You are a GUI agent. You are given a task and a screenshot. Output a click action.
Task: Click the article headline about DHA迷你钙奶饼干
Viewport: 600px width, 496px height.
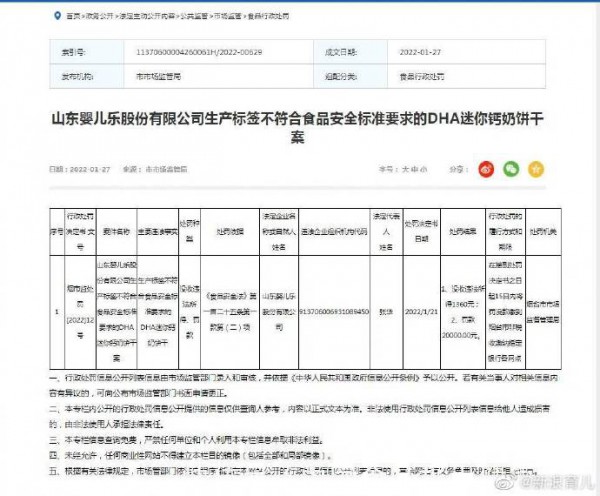[x=297, y=127]
